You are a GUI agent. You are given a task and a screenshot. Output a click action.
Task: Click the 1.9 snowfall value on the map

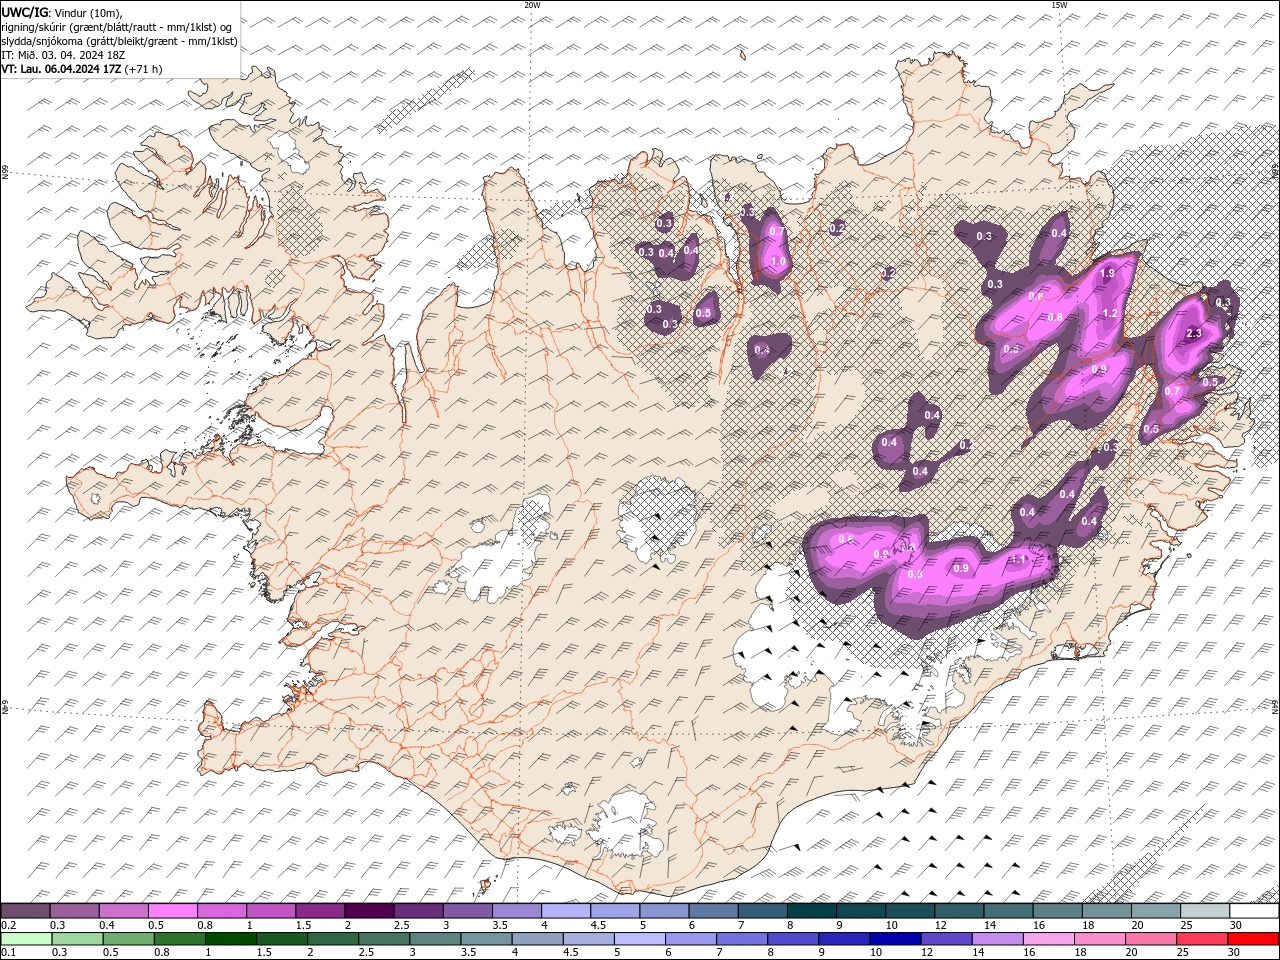(x=1107, y=273)
